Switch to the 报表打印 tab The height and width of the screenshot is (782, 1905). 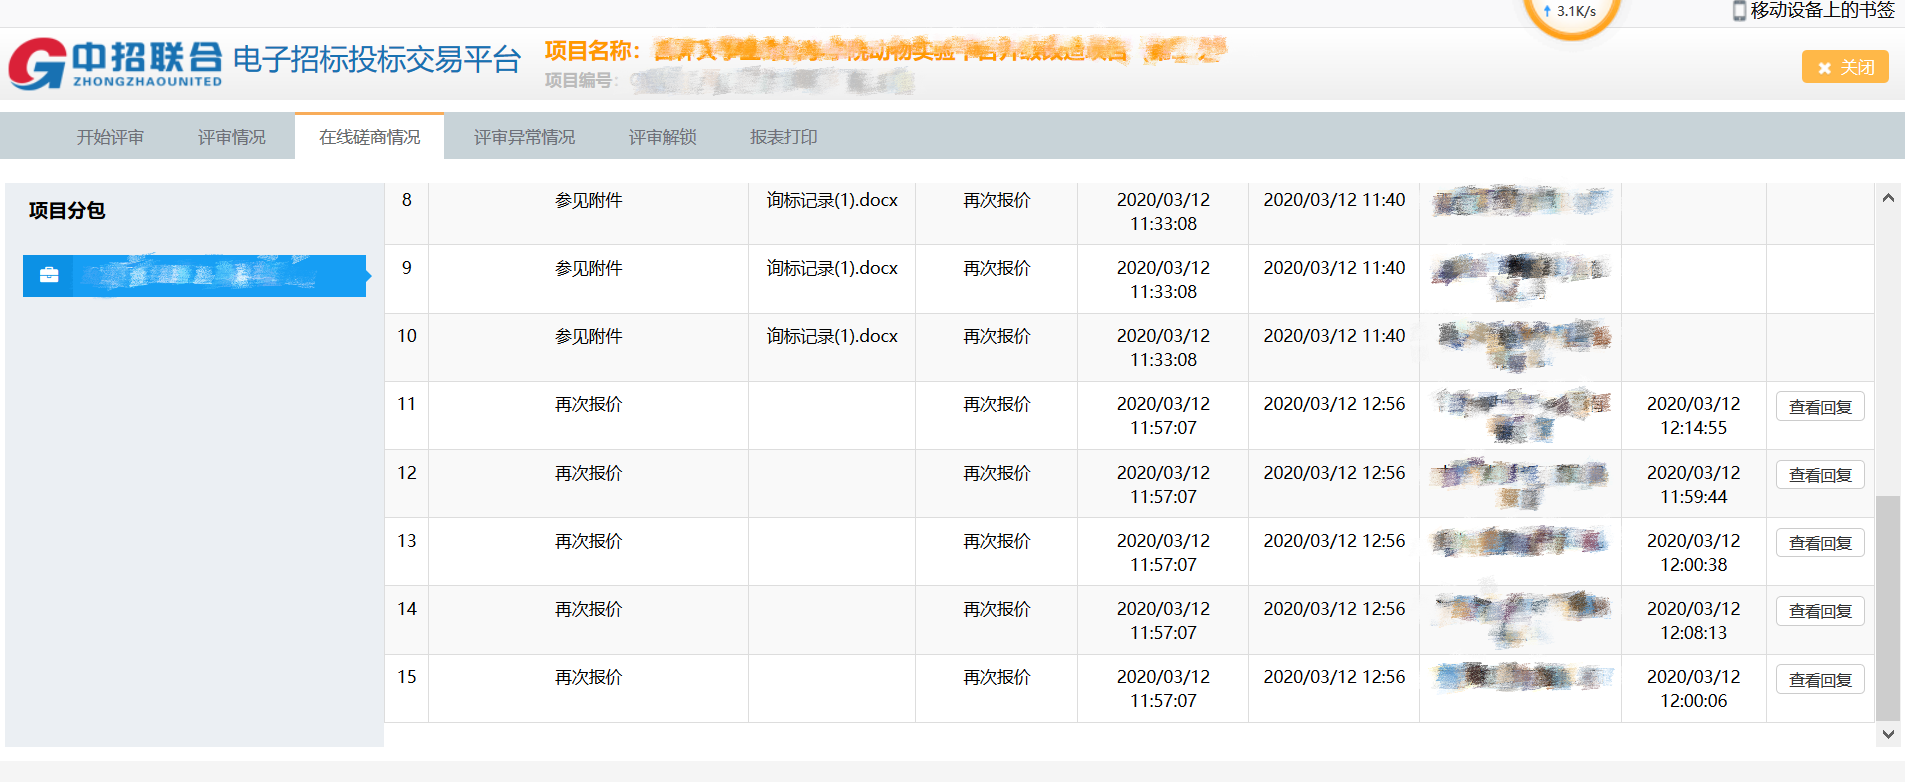[x=783, y=137]
